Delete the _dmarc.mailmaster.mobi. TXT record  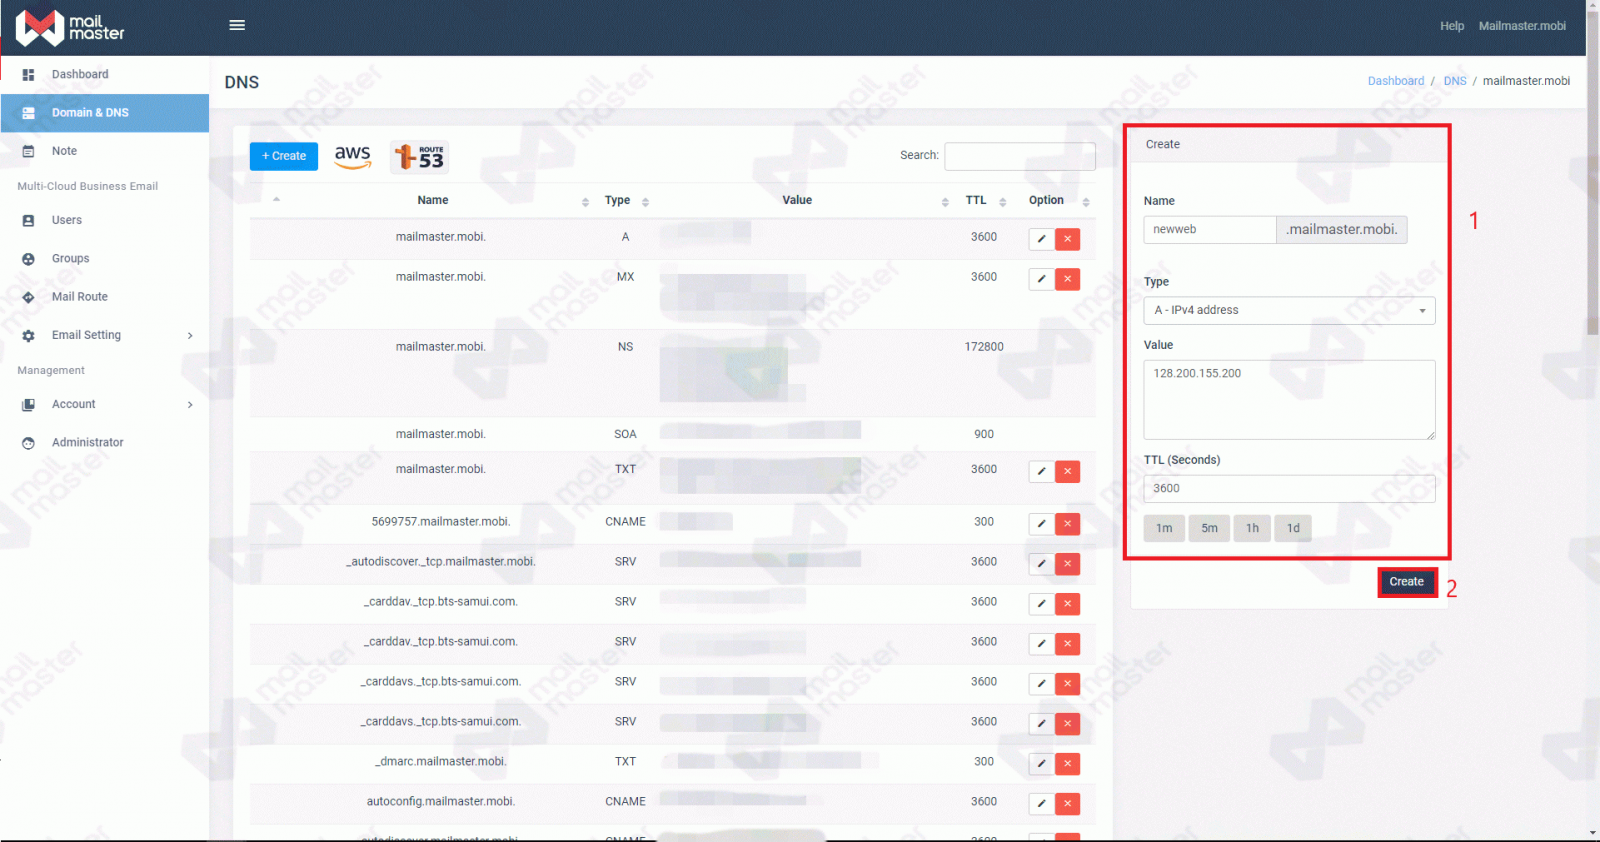(1068, 764)
